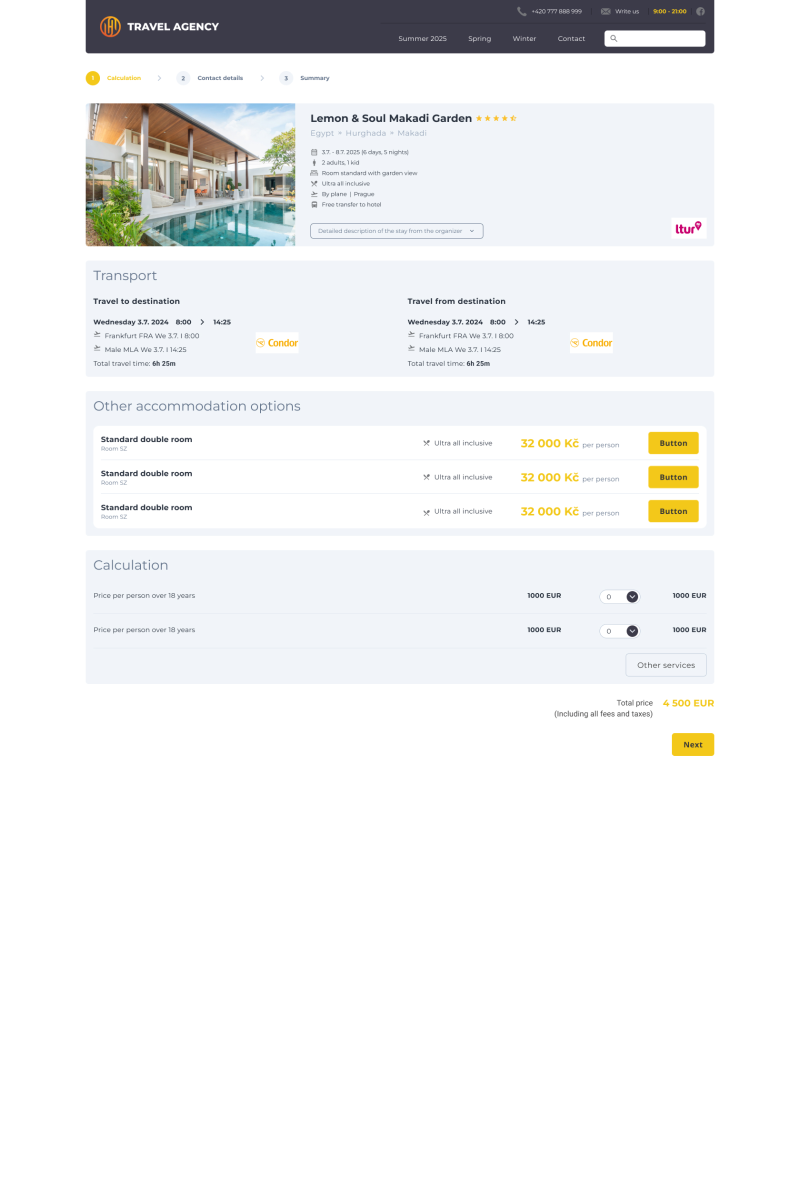Click the Condor logo under Travel from destination
The width and height of the screenshot is (800, 1178).
coord(591,343)
